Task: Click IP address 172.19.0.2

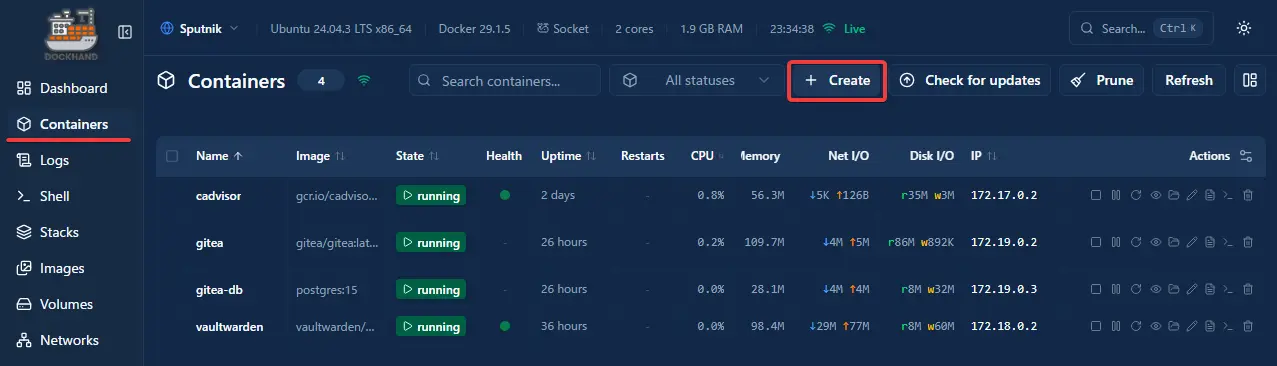Action: pos(1004,242)
